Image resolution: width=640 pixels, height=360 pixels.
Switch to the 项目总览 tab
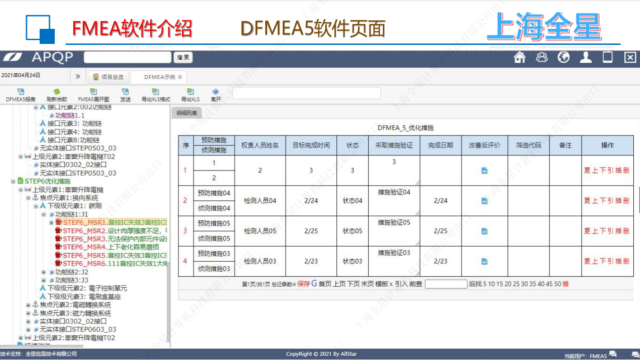pos(108,77)
